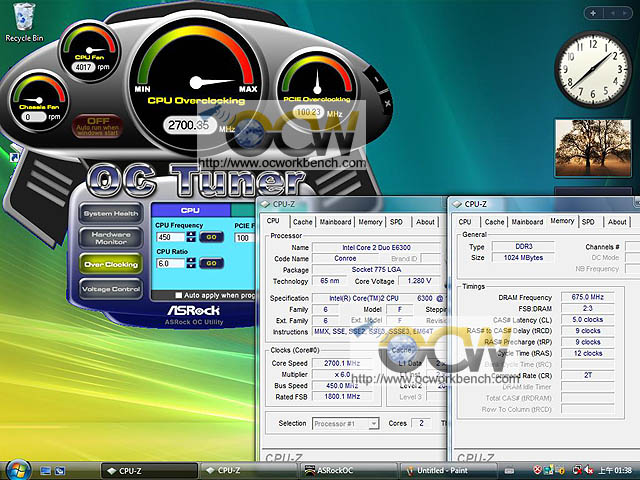Click the Package value Socket 775 LGA
Image resolution: width=640 pixels, height=480 pixels.
pyautogui.click(x=376, y=269)
